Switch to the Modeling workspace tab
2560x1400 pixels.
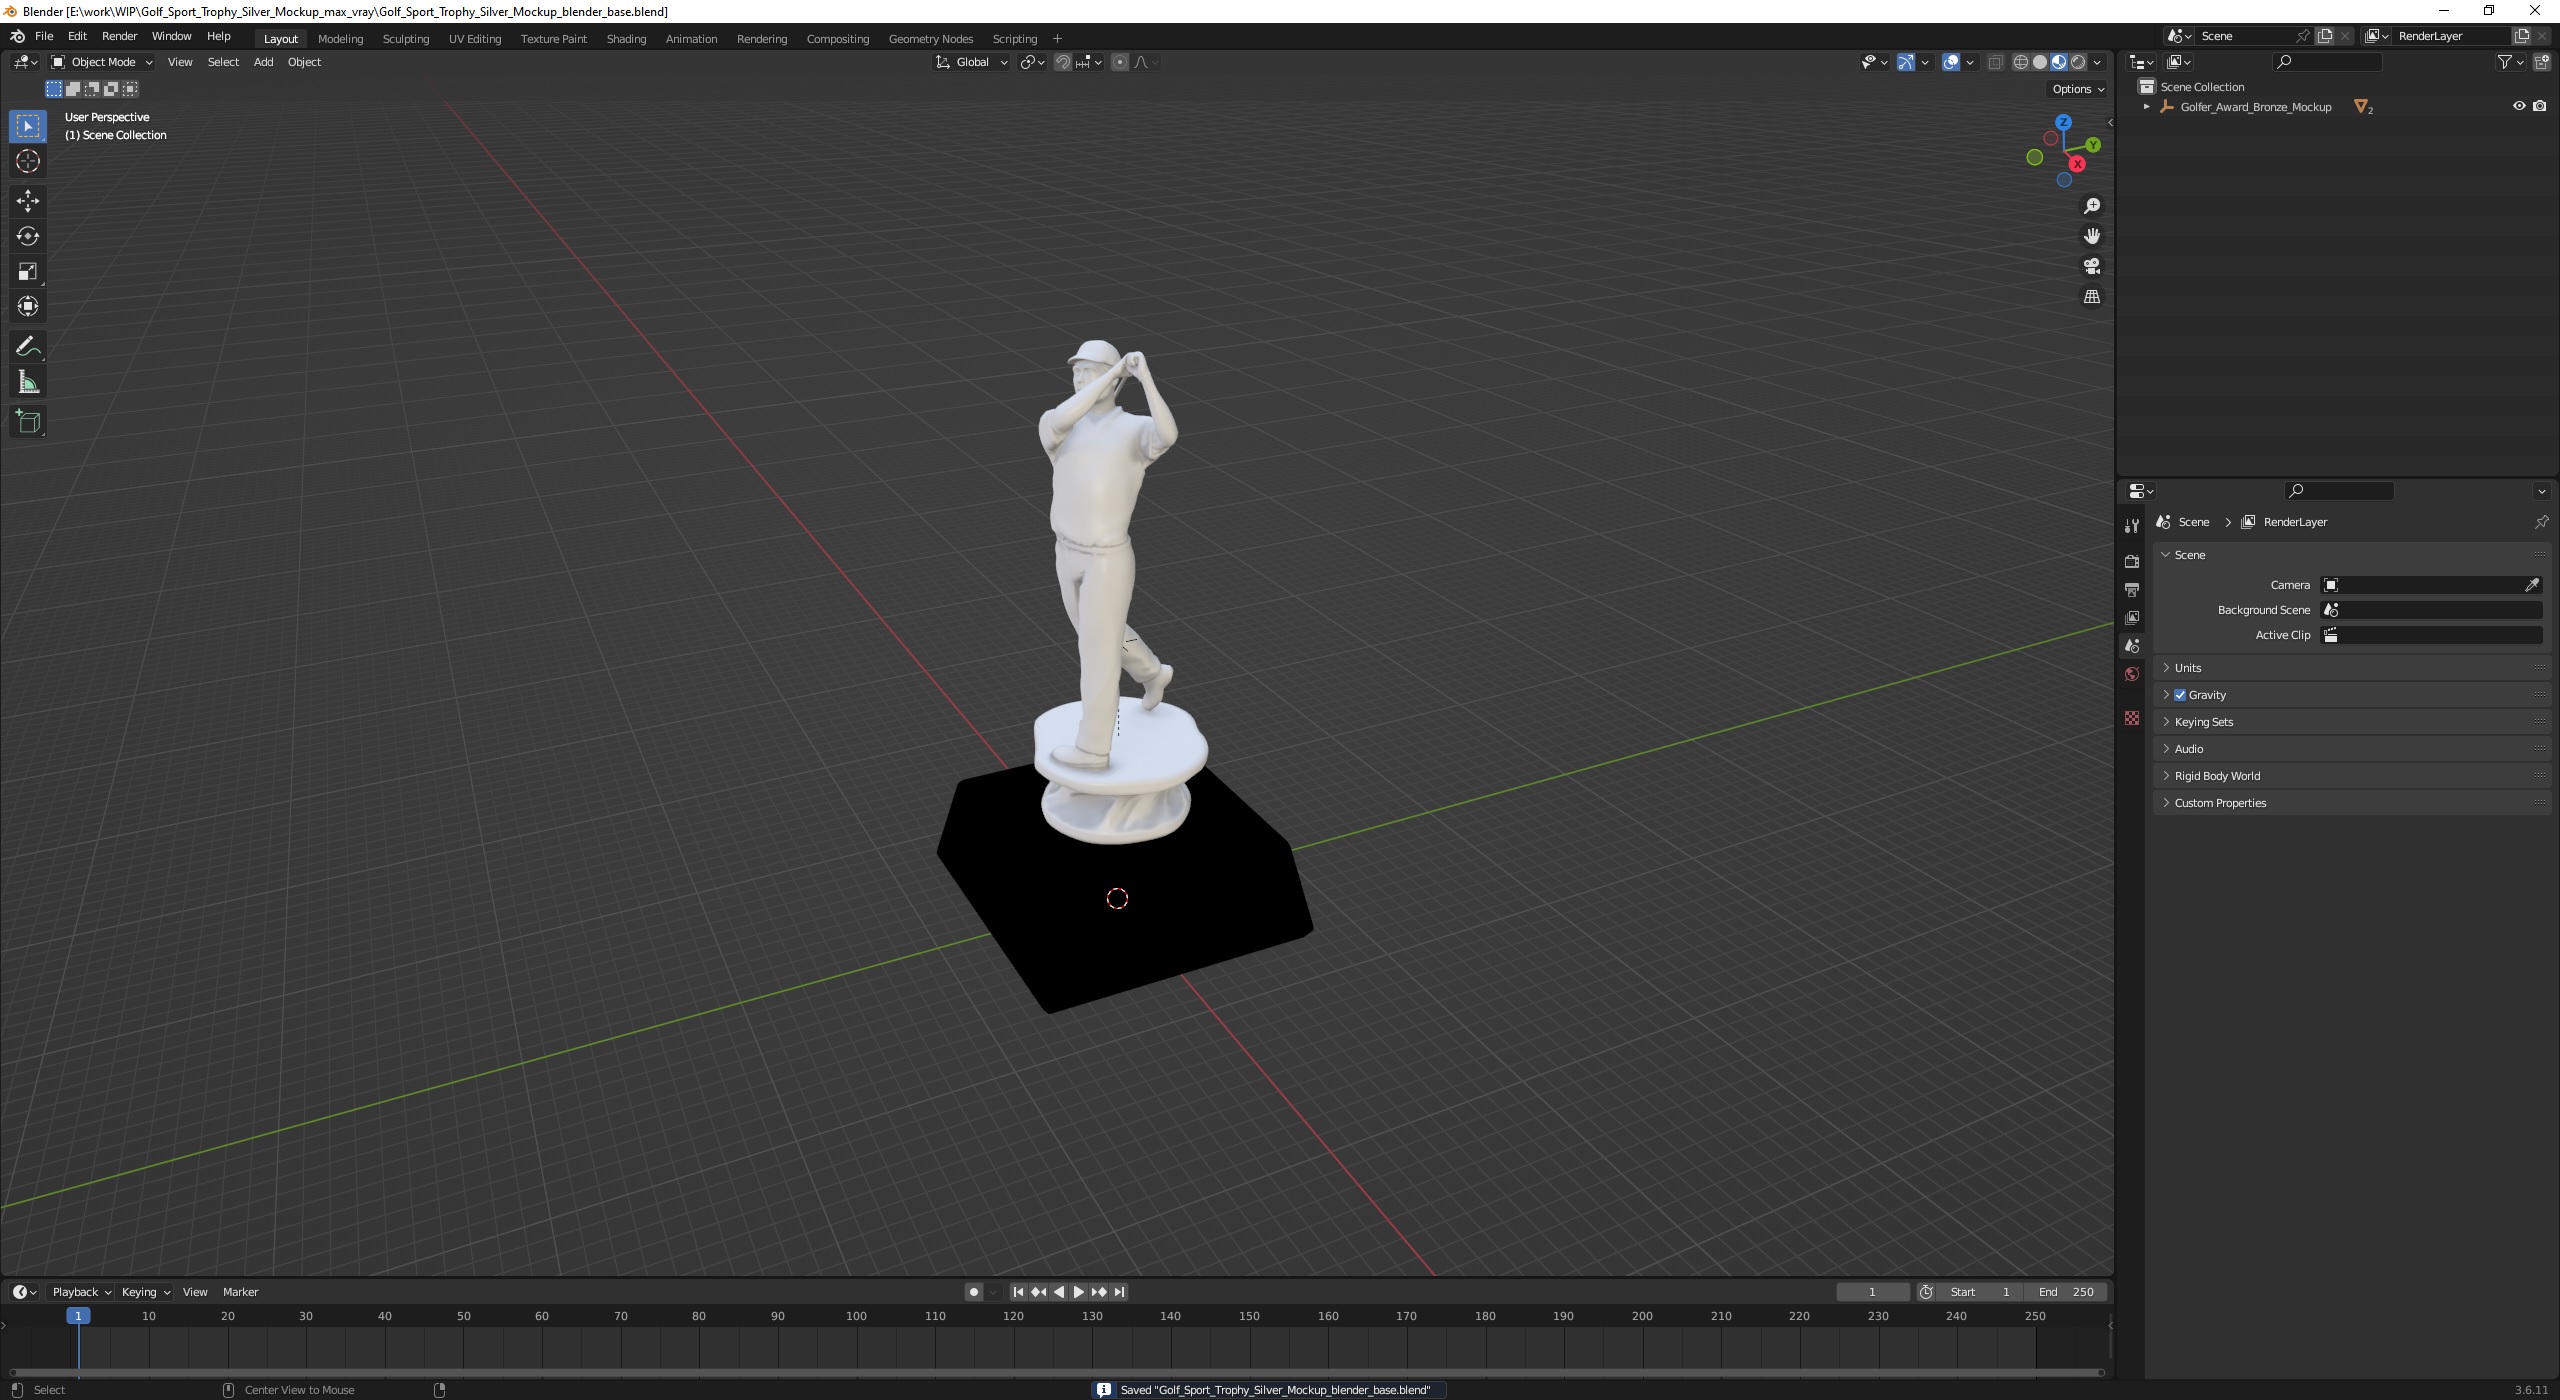pos(340,39)
